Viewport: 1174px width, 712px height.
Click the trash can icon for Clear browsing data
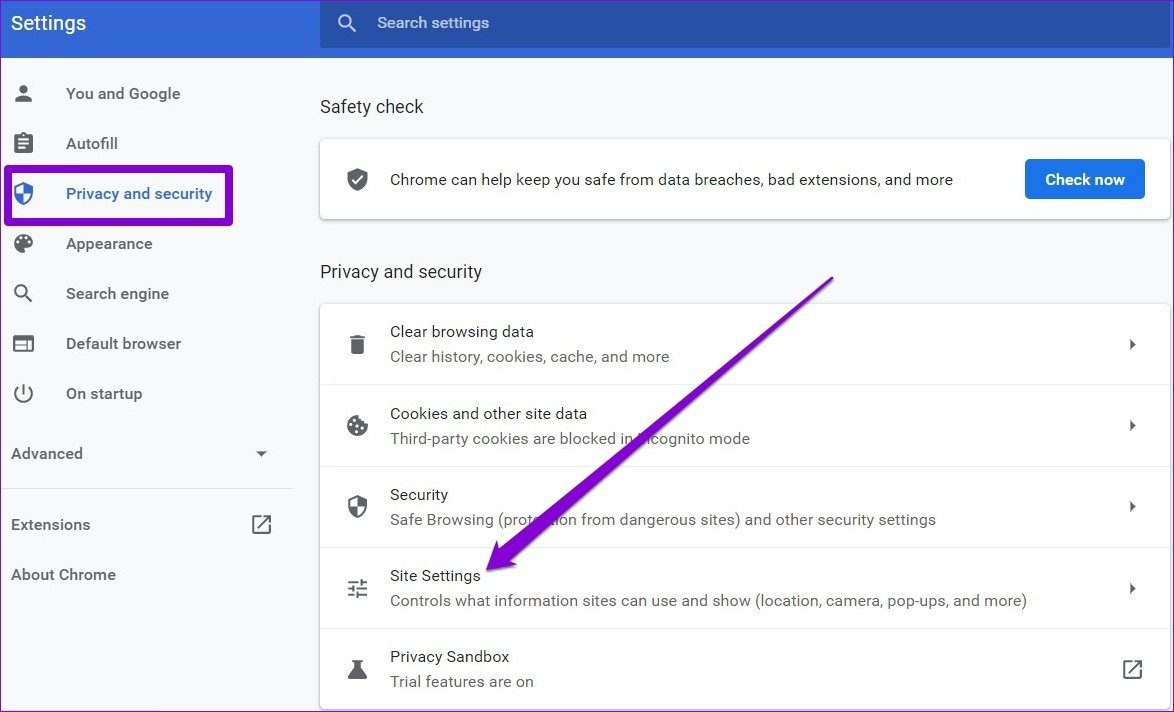pyautogui.click(x=357, y=344)
